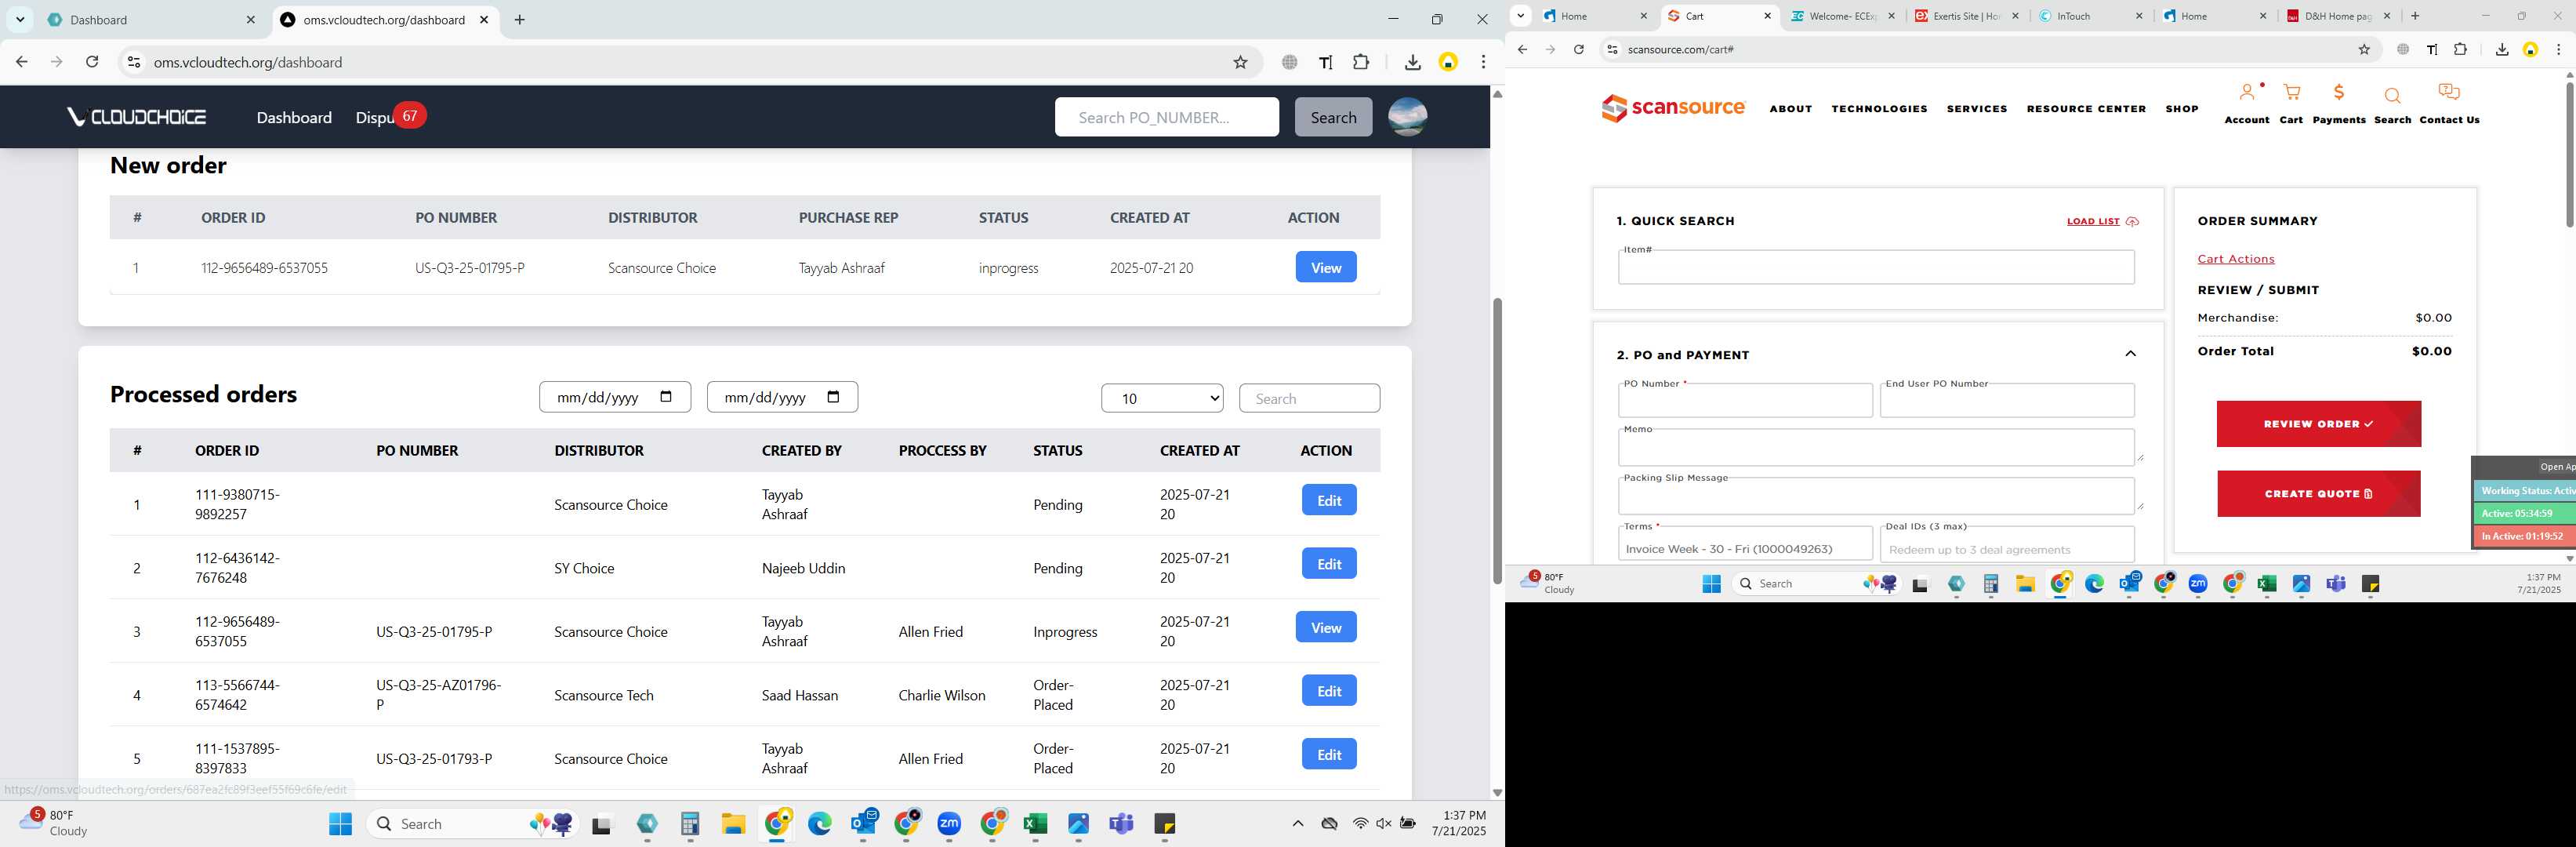Image resolution: width=2576 pixels, height=847 pixels.
Task: Open the Windows Start button on the left monitor taskbar
Action: point(340,824)
